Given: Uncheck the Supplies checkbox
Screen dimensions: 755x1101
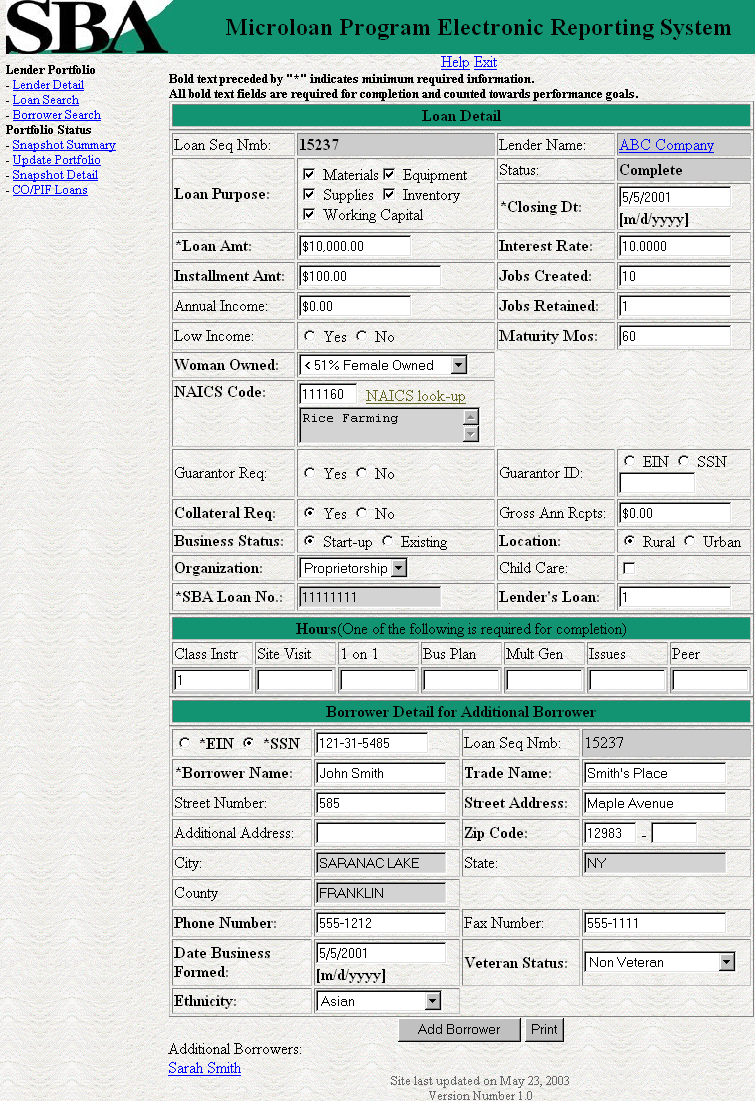Looking at the screenshot, I should [309, 194].
